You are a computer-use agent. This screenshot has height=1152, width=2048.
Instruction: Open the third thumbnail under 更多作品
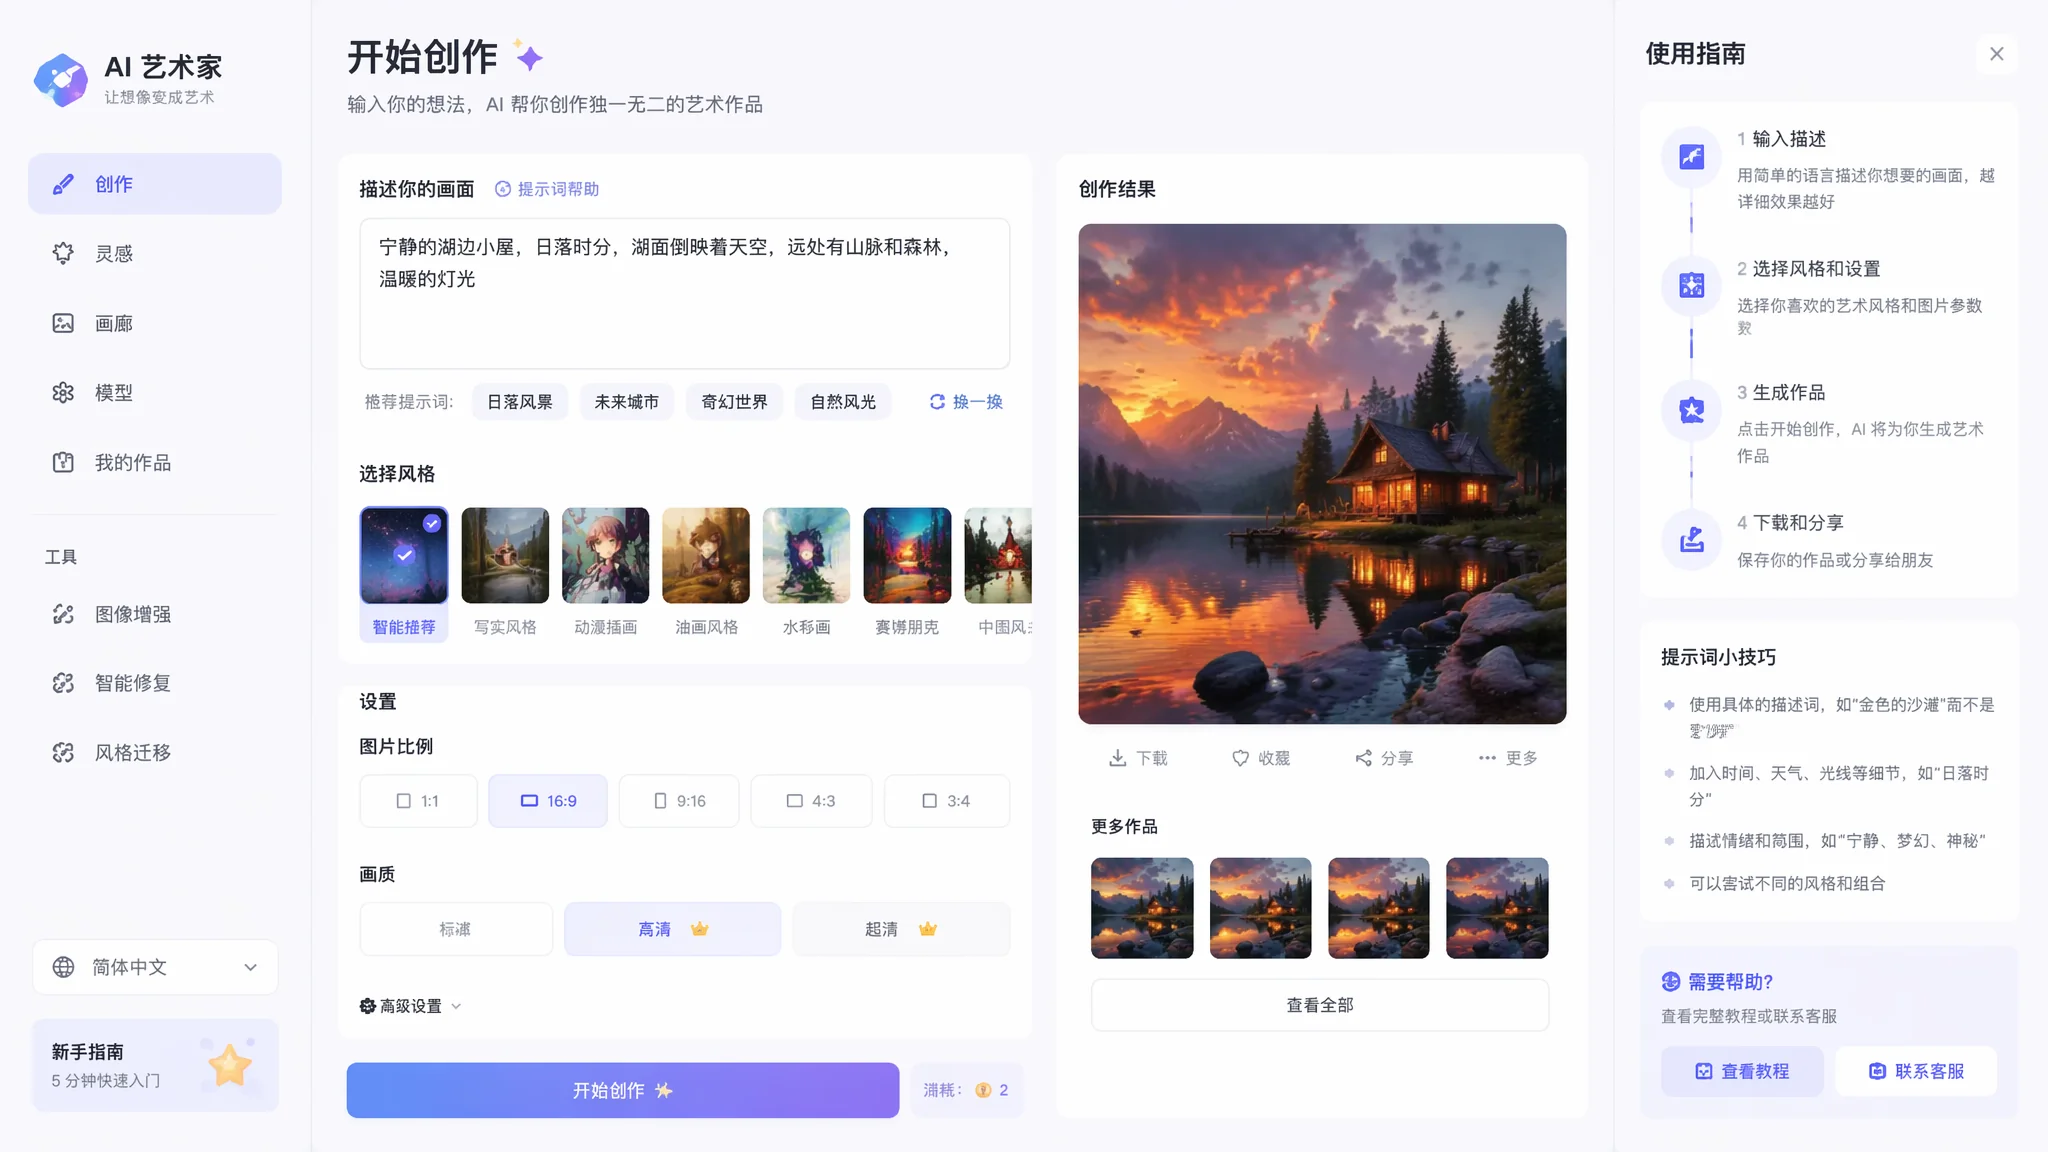pos(1379,908)
